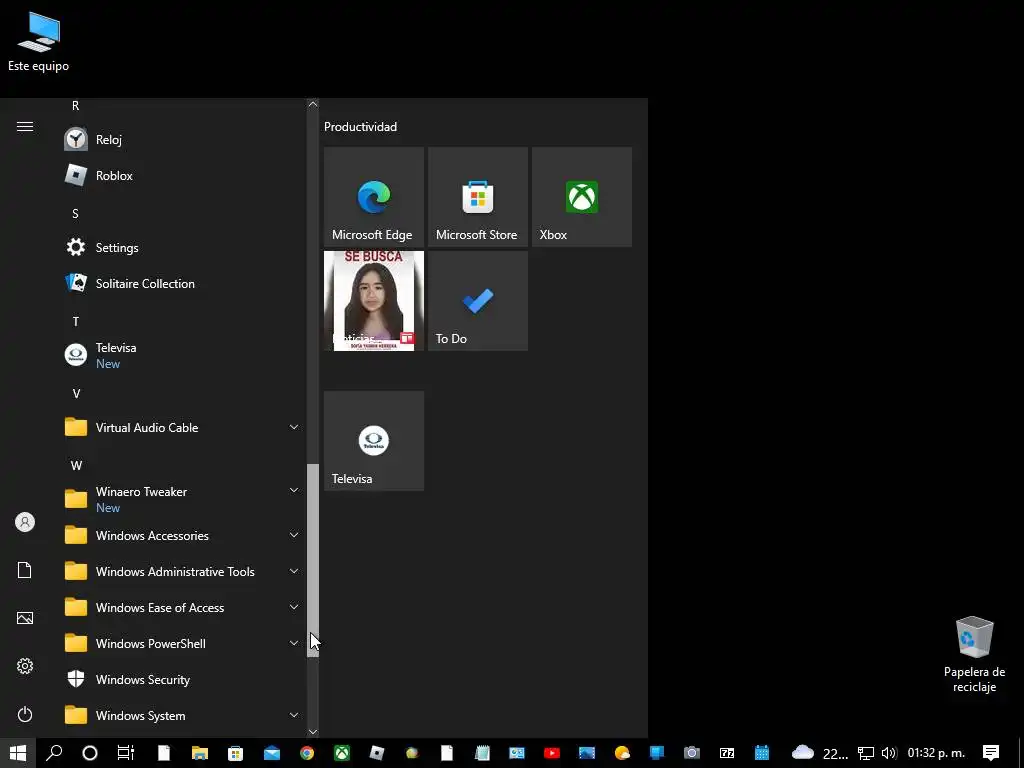
Task: Click the Windows Start button
Action: (18, 753)
